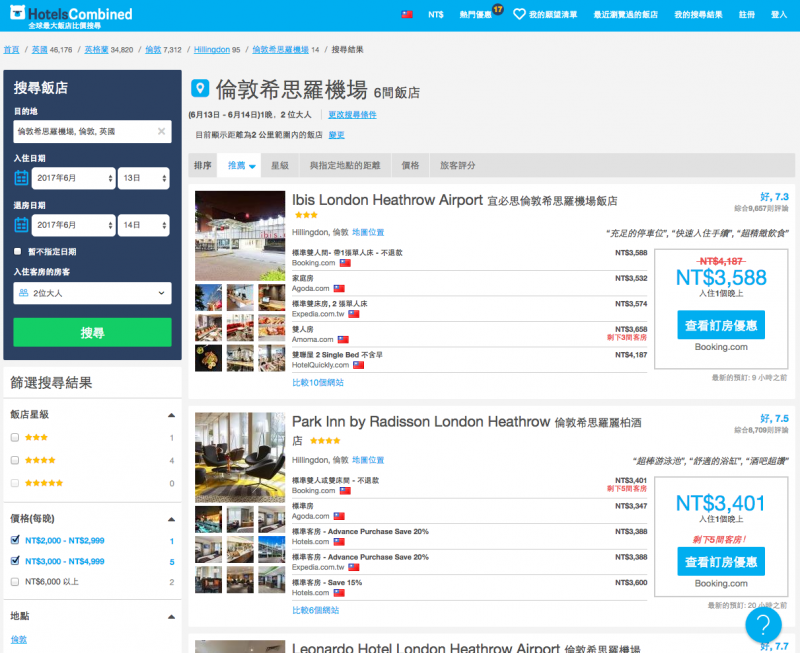Open the Park Inn 地圖位置 link
The width and height of the screenshot is (800, 653).
click(x=368, y=460)
